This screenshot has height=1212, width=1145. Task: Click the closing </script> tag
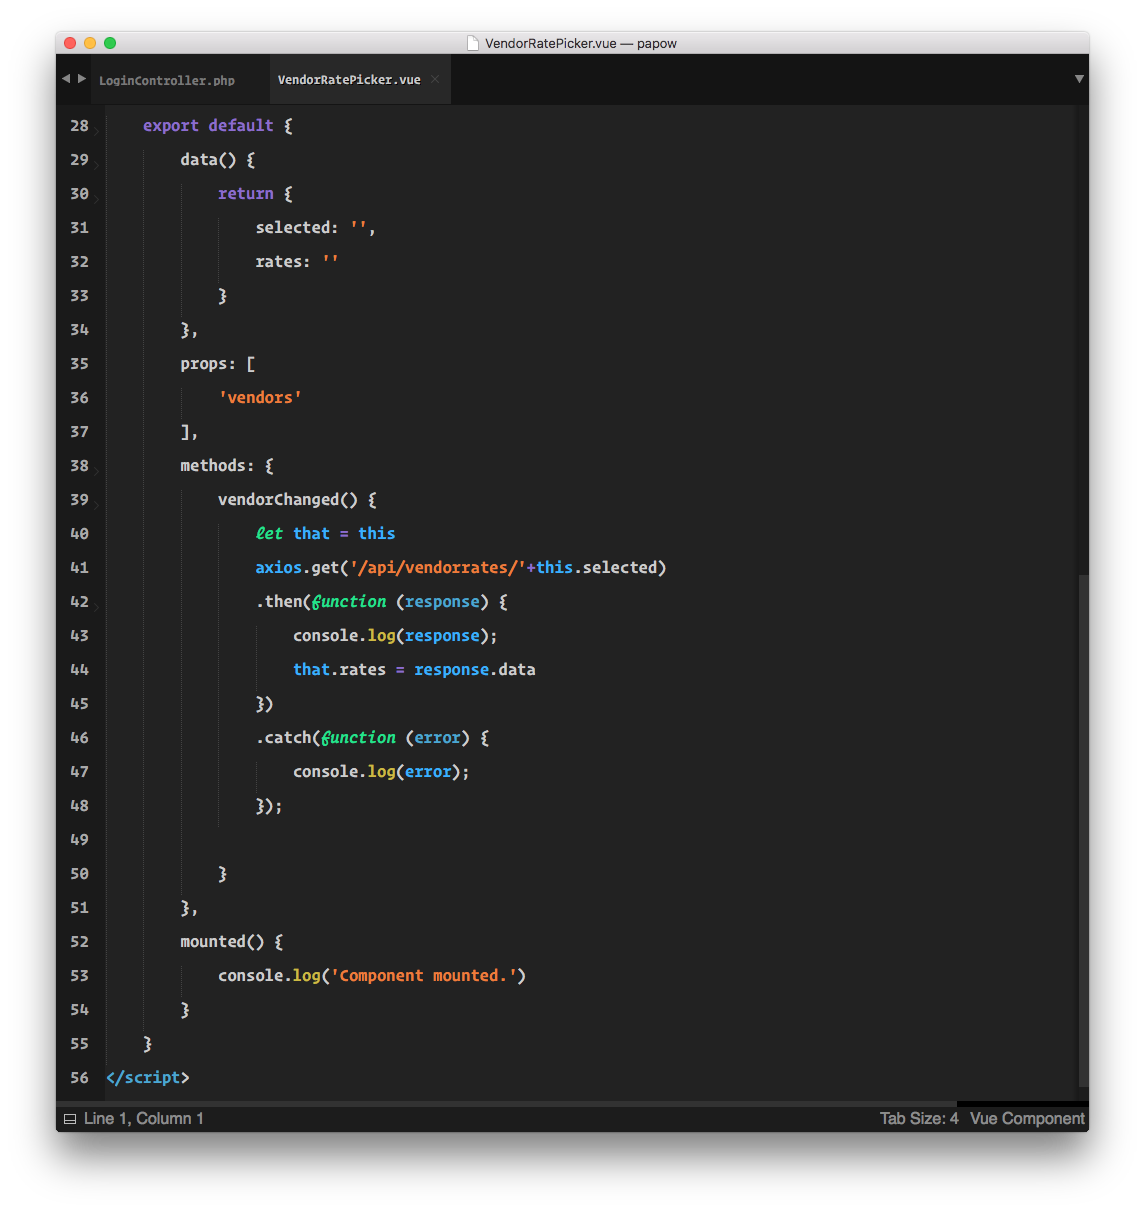tap(148, 1078)
